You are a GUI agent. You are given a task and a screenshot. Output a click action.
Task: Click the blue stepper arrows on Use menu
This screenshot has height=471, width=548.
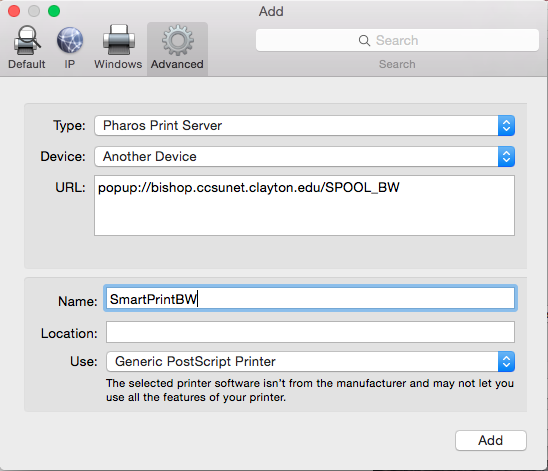click(x=506, y=361)
